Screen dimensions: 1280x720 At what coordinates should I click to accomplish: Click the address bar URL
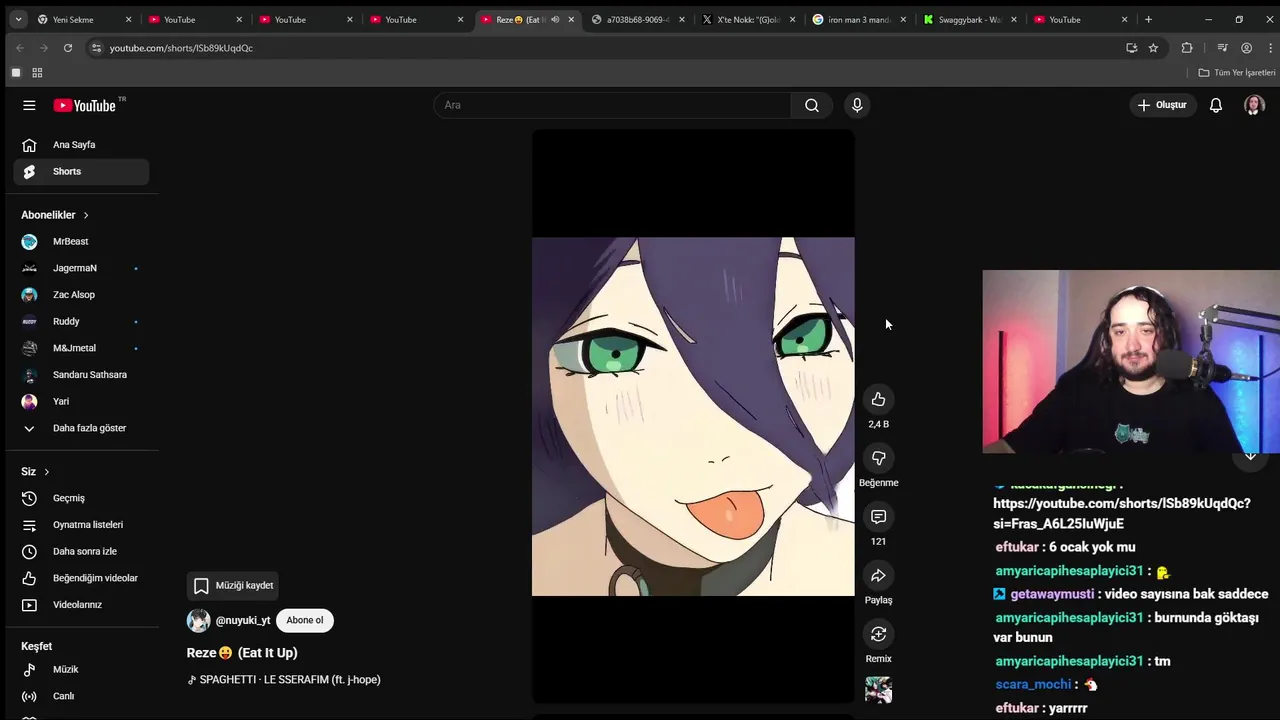click(181, 48)
